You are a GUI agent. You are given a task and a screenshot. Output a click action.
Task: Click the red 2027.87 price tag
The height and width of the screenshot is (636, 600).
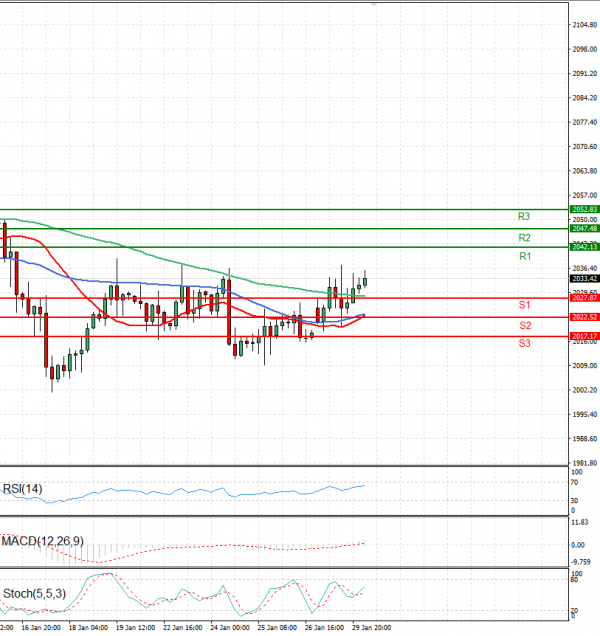click(585, 298)
